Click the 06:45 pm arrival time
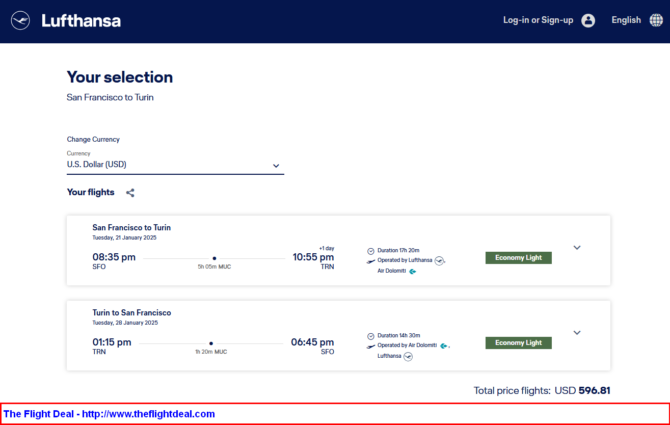The height and width of the screenshot is (425, 670). (312, 342)
